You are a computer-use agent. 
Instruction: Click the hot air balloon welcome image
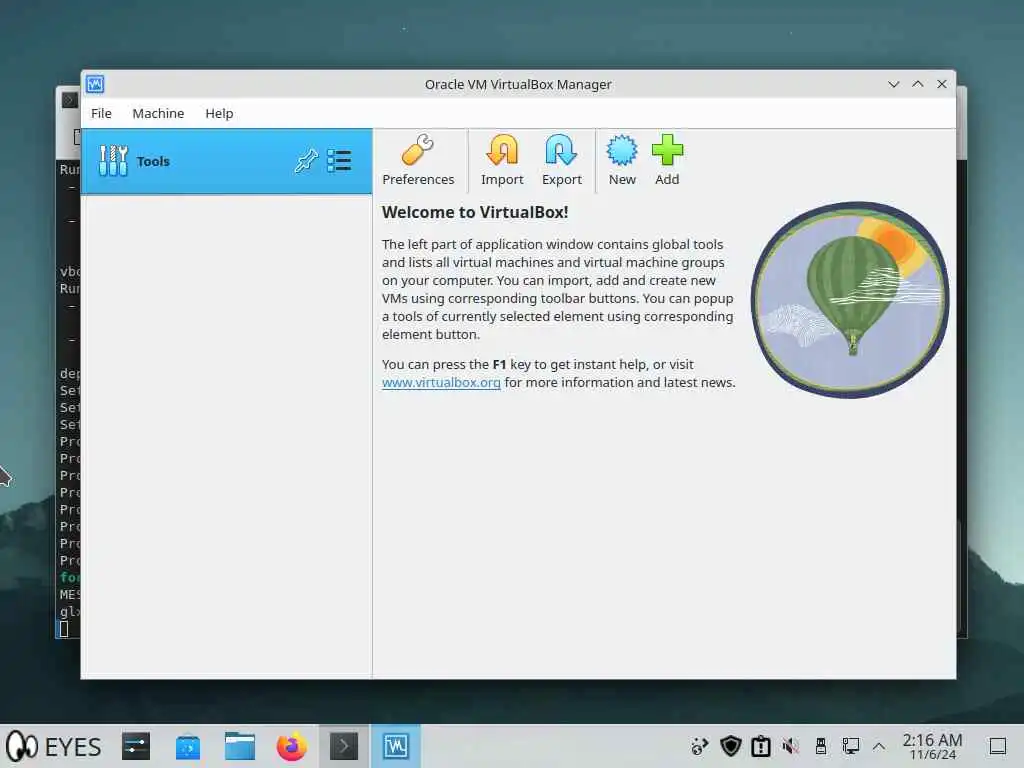click(850, 300)
